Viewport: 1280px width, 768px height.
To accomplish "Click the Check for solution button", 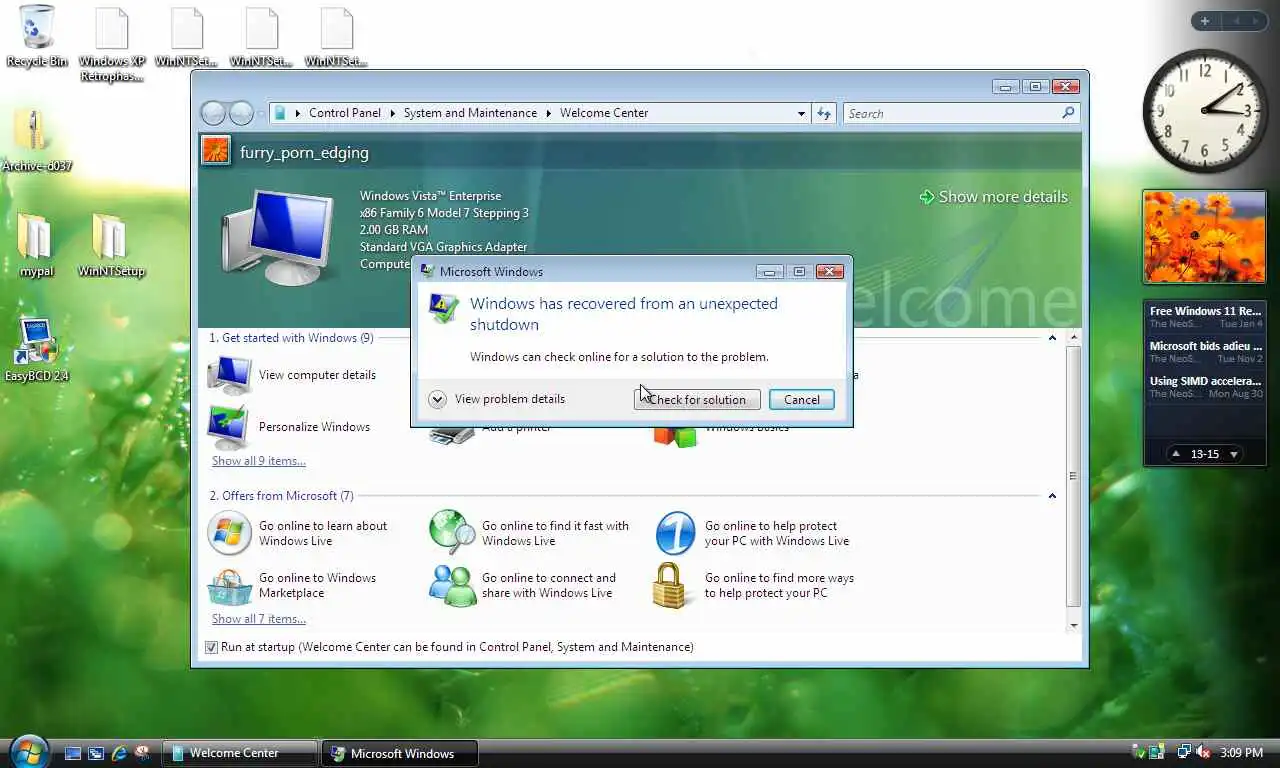I will (x=697, y=400).
